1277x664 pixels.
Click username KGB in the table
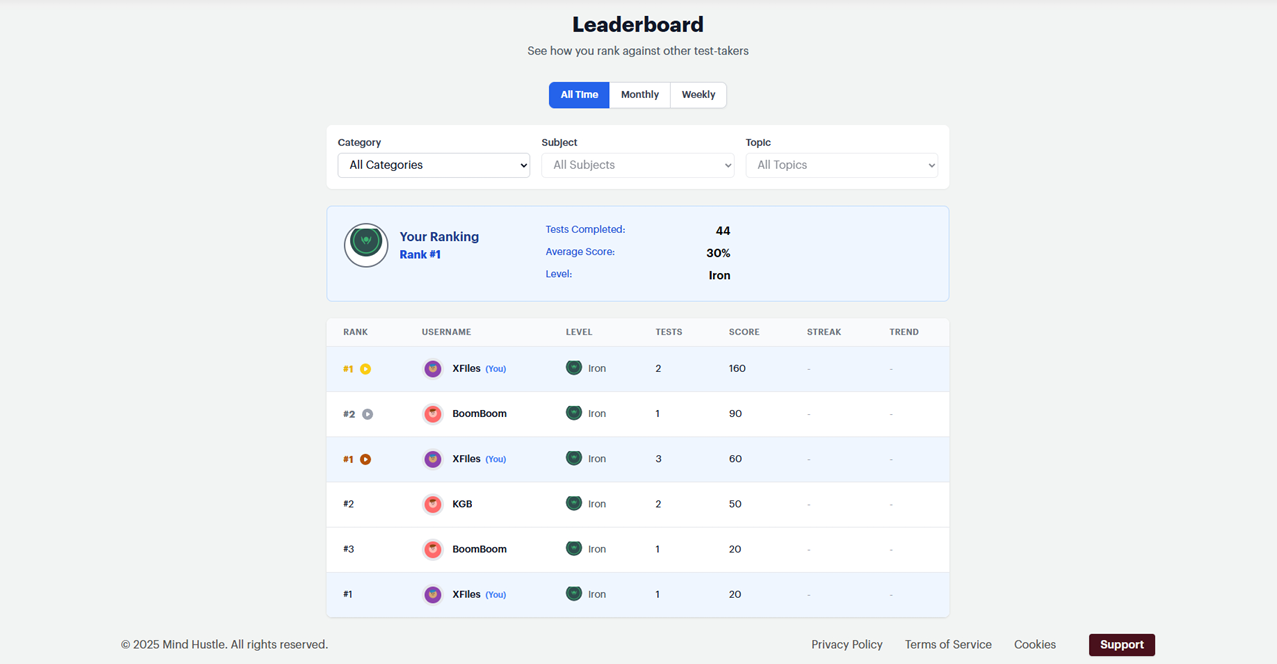pyautogui.click(x=462, y=504)
